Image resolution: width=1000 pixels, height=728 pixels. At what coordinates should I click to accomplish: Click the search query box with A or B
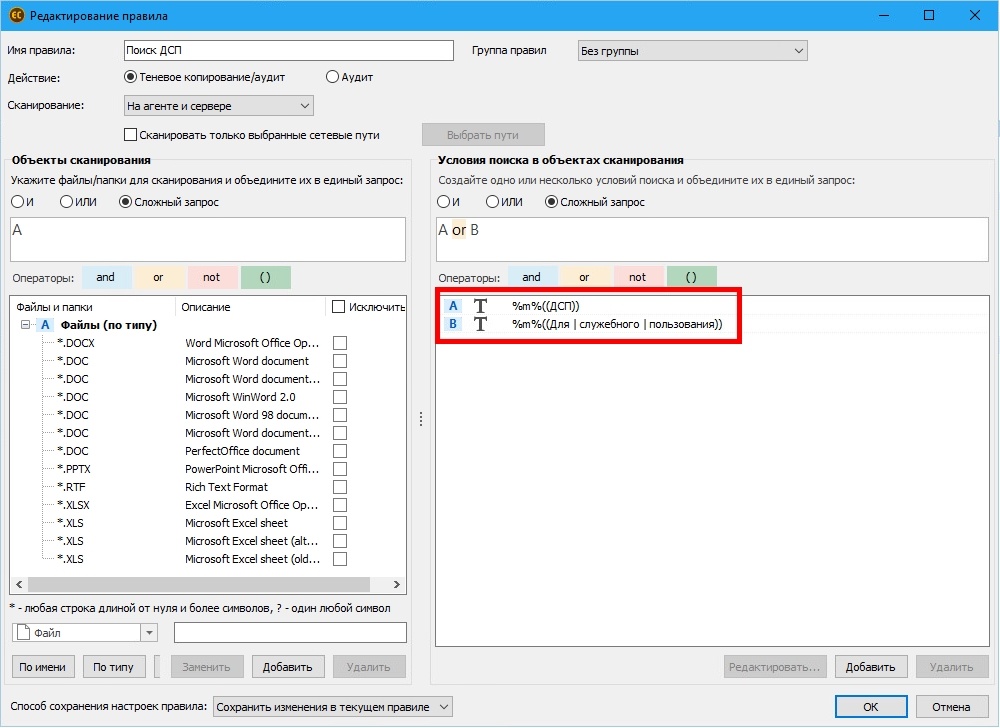click(x=712, y=240)
